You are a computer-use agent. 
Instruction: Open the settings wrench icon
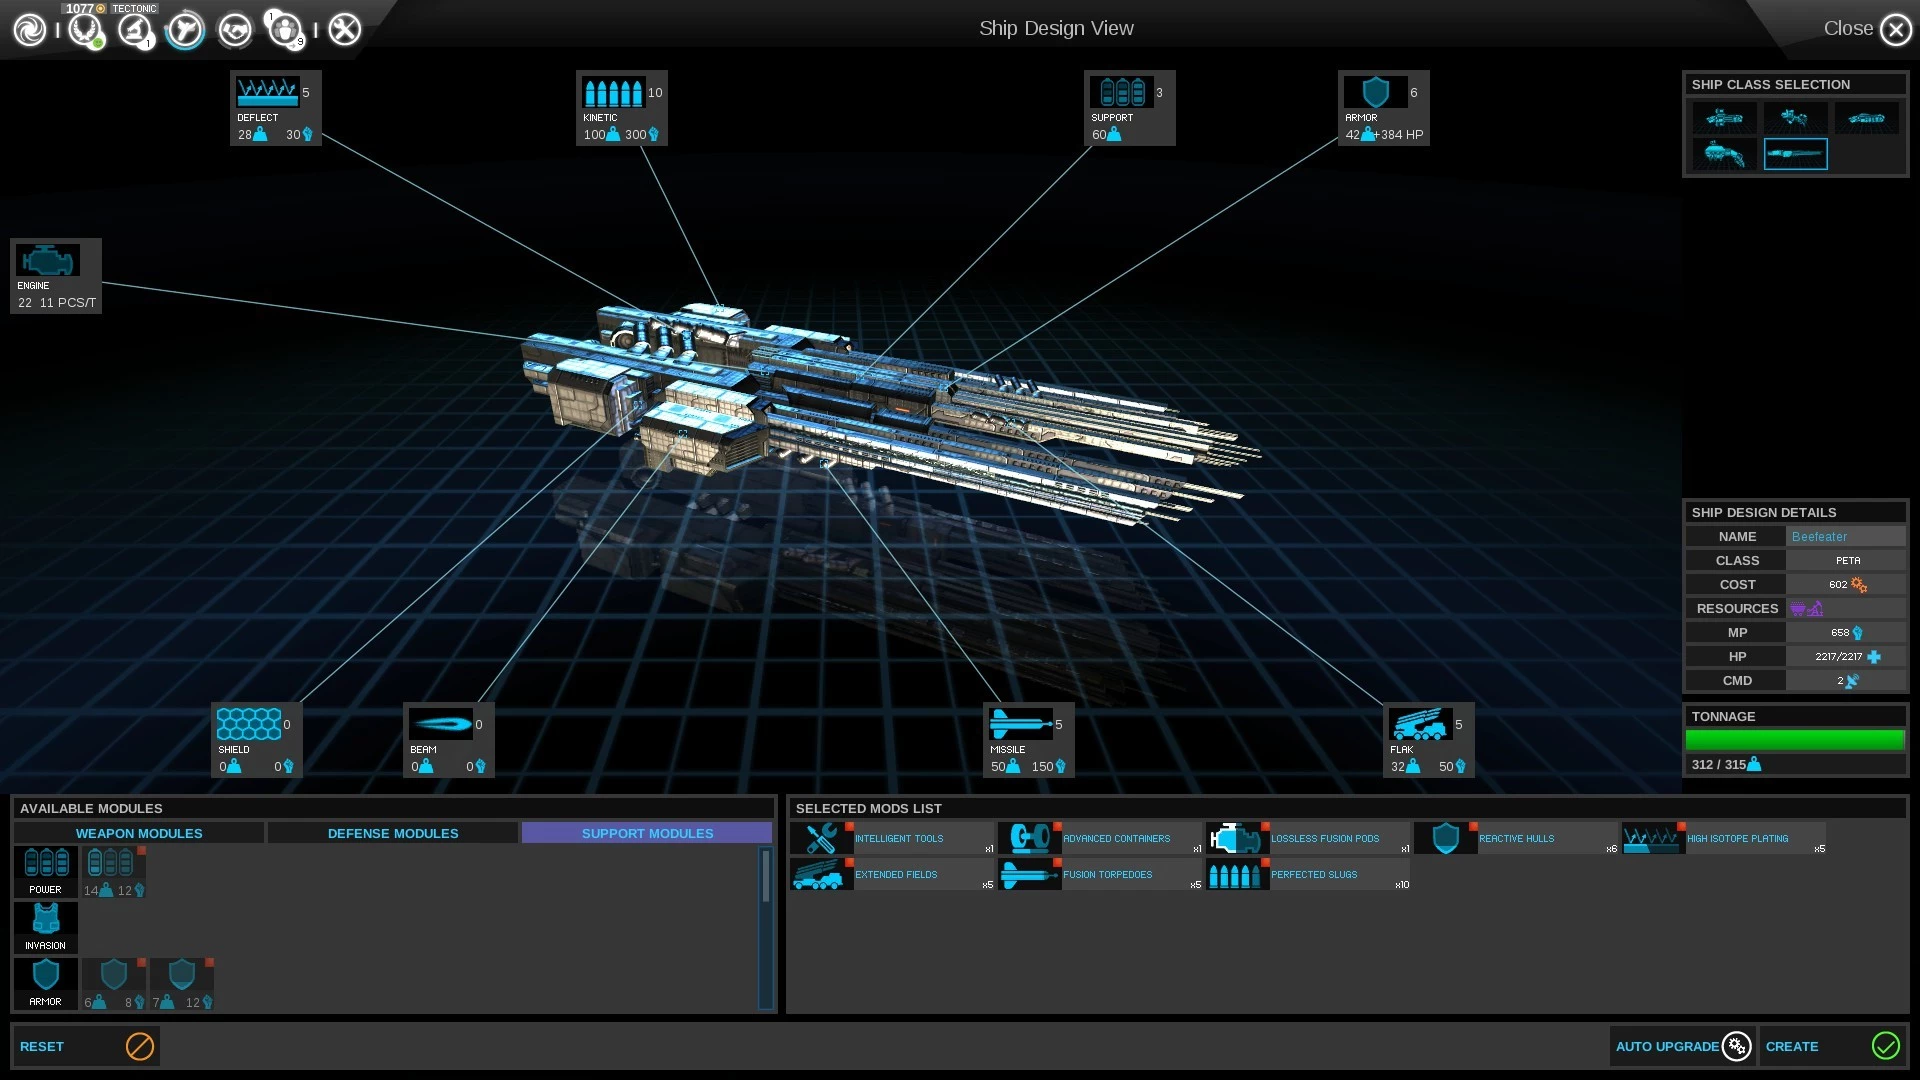coord(345,30)
